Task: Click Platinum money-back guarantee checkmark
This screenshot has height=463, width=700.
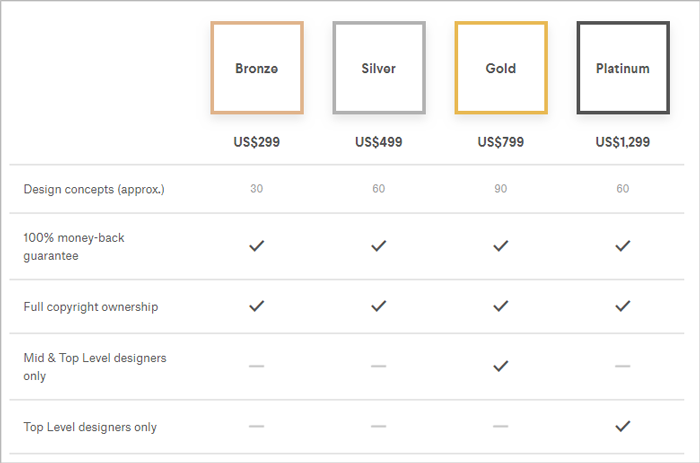Action: (x=623, y=246)
